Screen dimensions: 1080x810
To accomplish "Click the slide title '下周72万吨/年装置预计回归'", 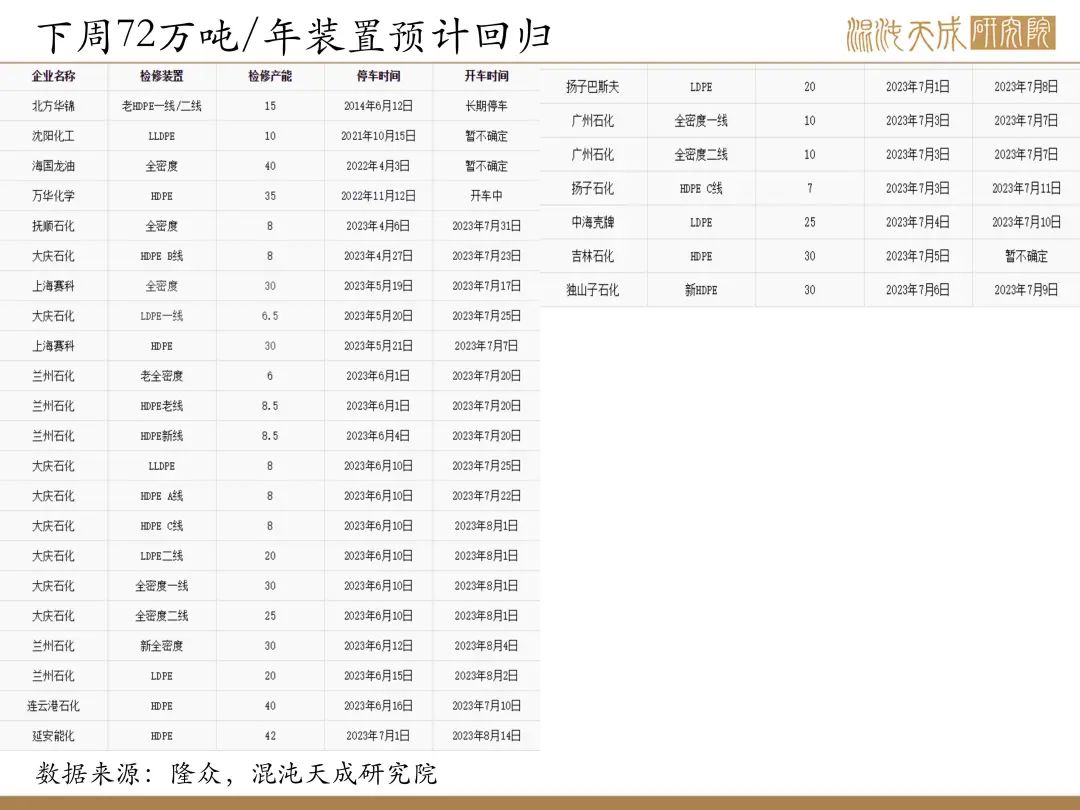I will point(294,36).
